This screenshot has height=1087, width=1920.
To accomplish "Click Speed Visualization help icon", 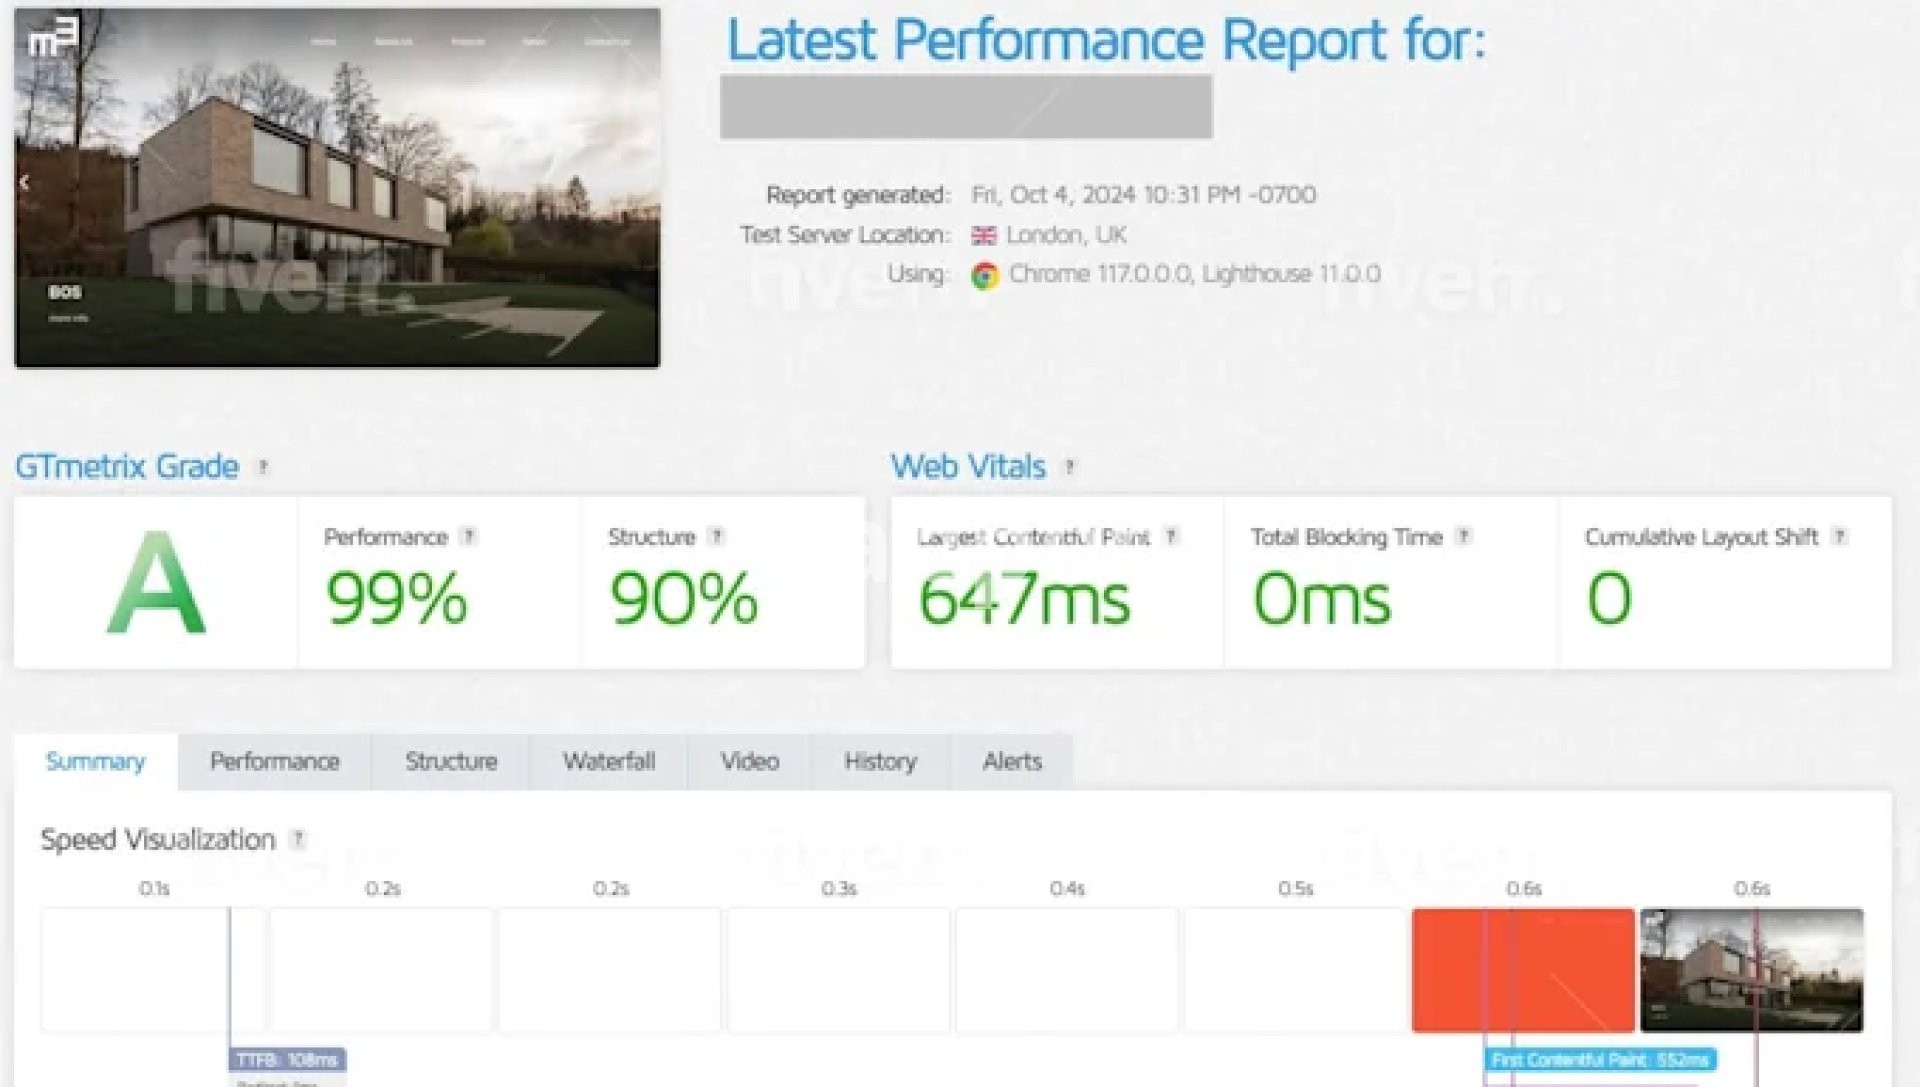I will pos(298,840).
